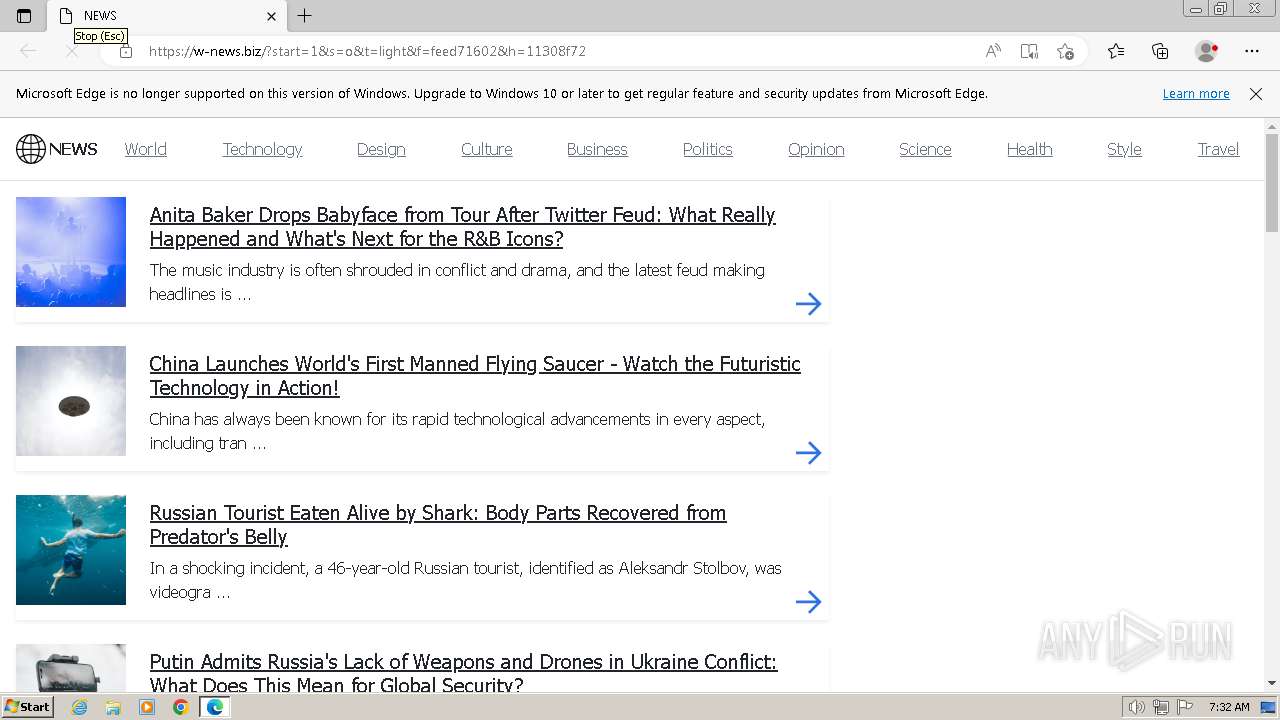Click page vertical scrollbar thumb

pos(1272,183)
